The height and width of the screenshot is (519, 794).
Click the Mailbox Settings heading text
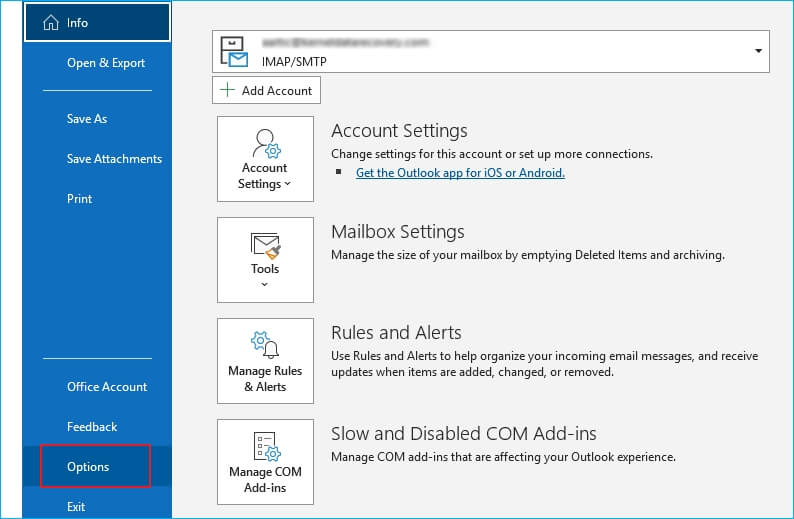click(398, 231)
